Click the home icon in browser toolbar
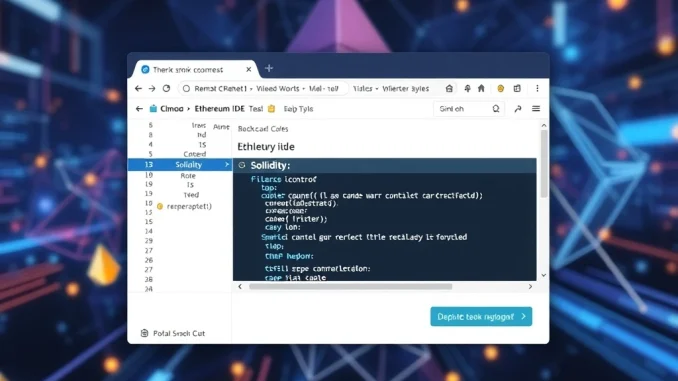 pos(481,89)
